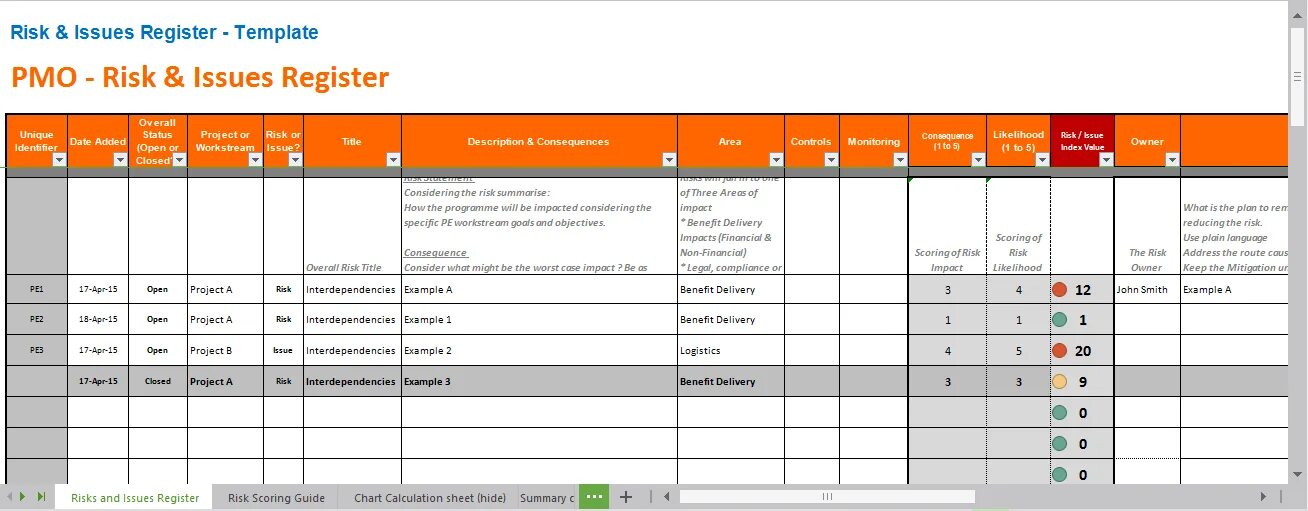Select the Example 2 description cell

pos(540,351)
